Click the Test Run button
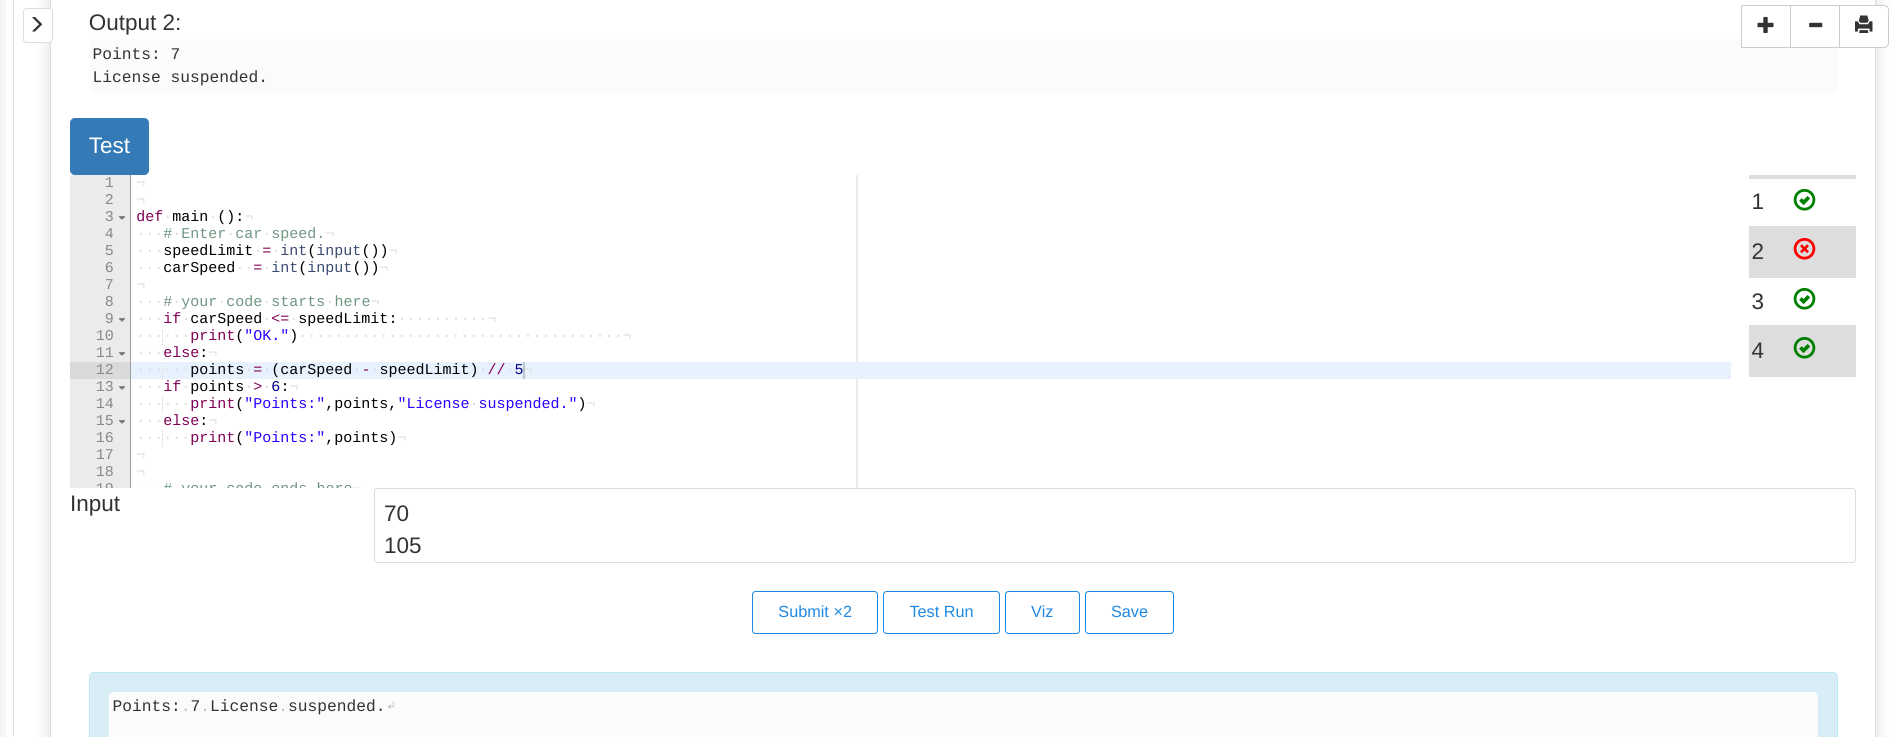 [x=941, y=612]
